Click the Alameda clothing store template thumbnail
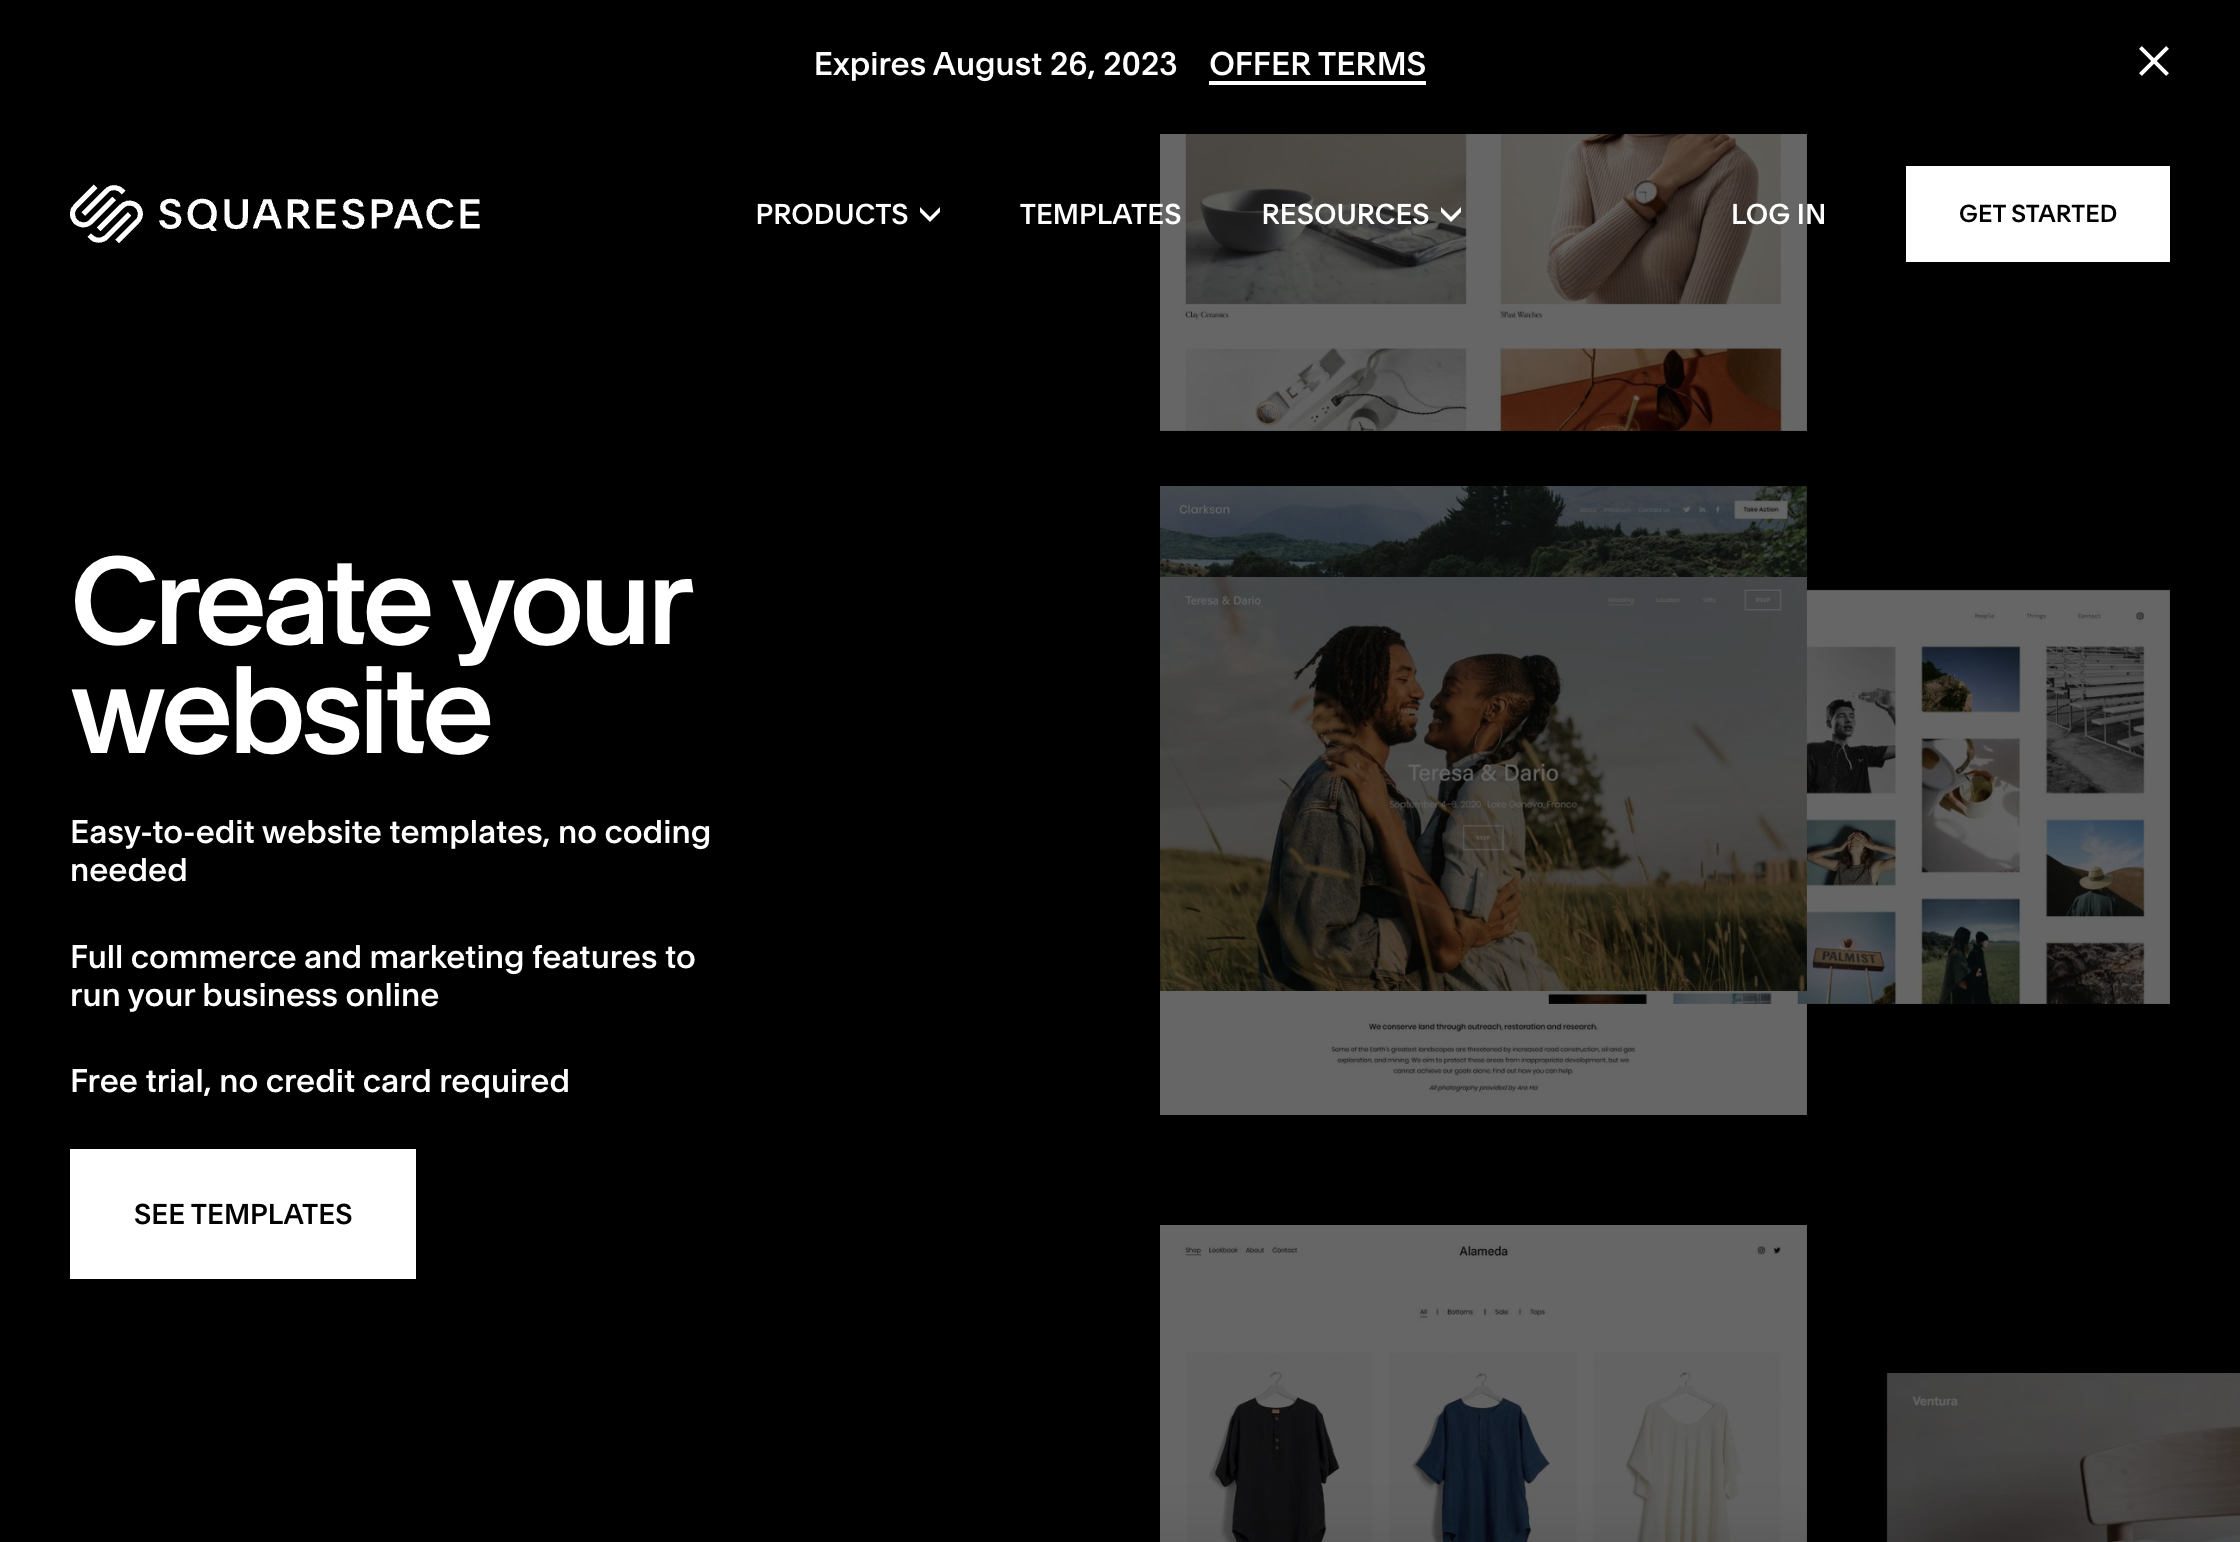2240x1542 pixels. coord(1481,1379)
